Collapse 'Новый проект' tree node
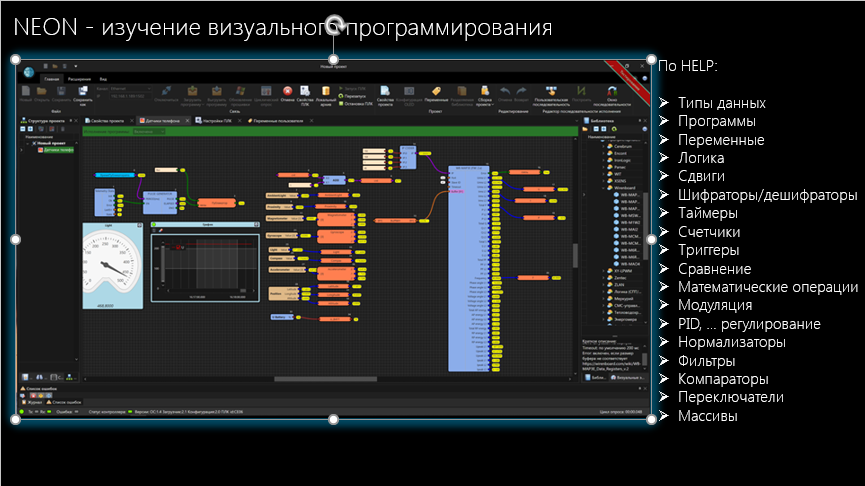865x486 pixels. point(26,143)
